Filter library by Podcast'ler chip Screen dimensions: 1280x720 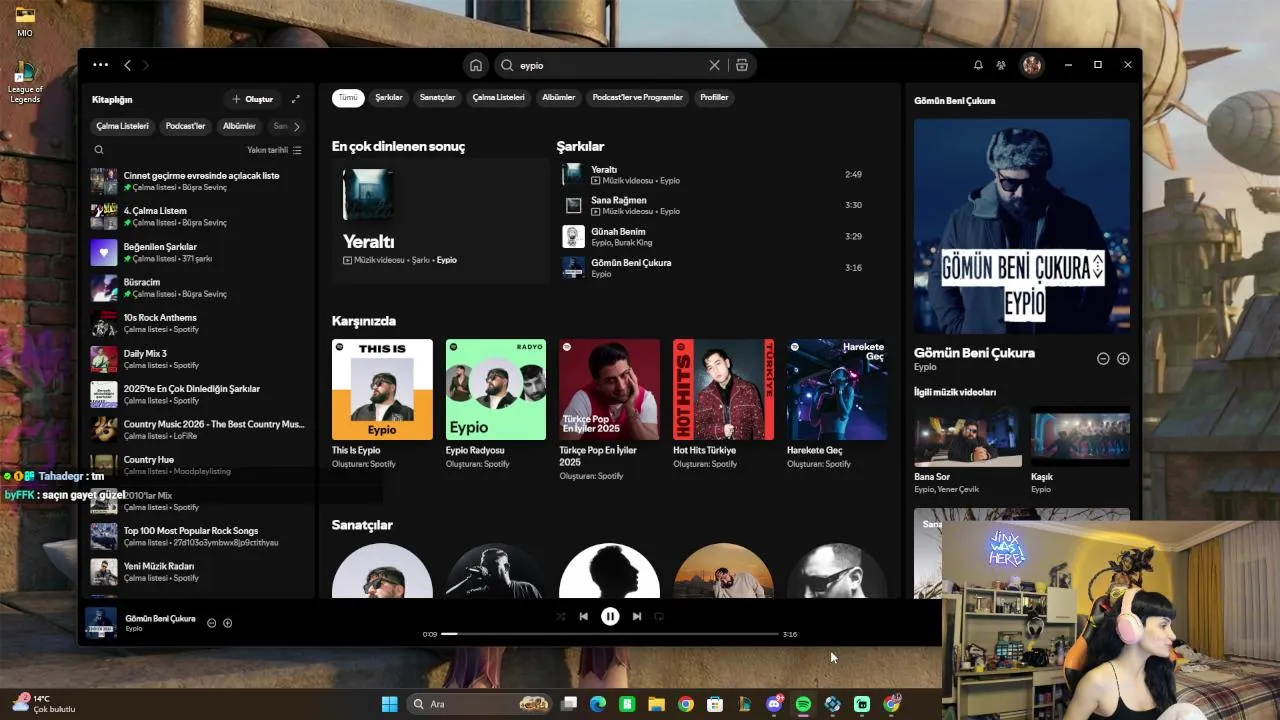(185, 126)
